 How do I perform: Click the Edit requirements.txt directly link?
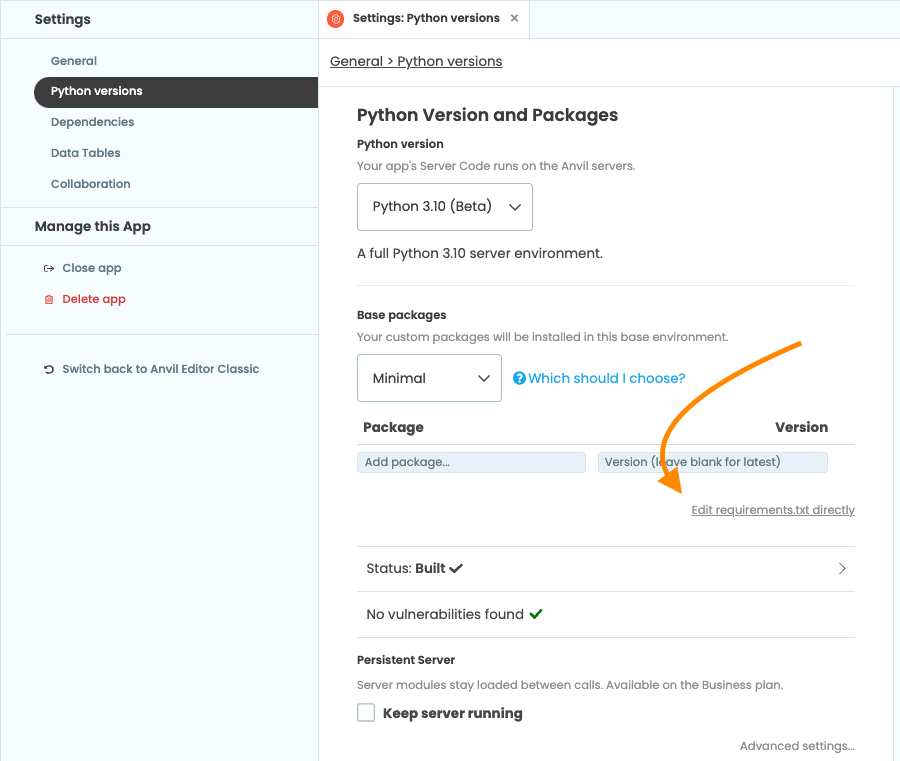coord(773,510)
